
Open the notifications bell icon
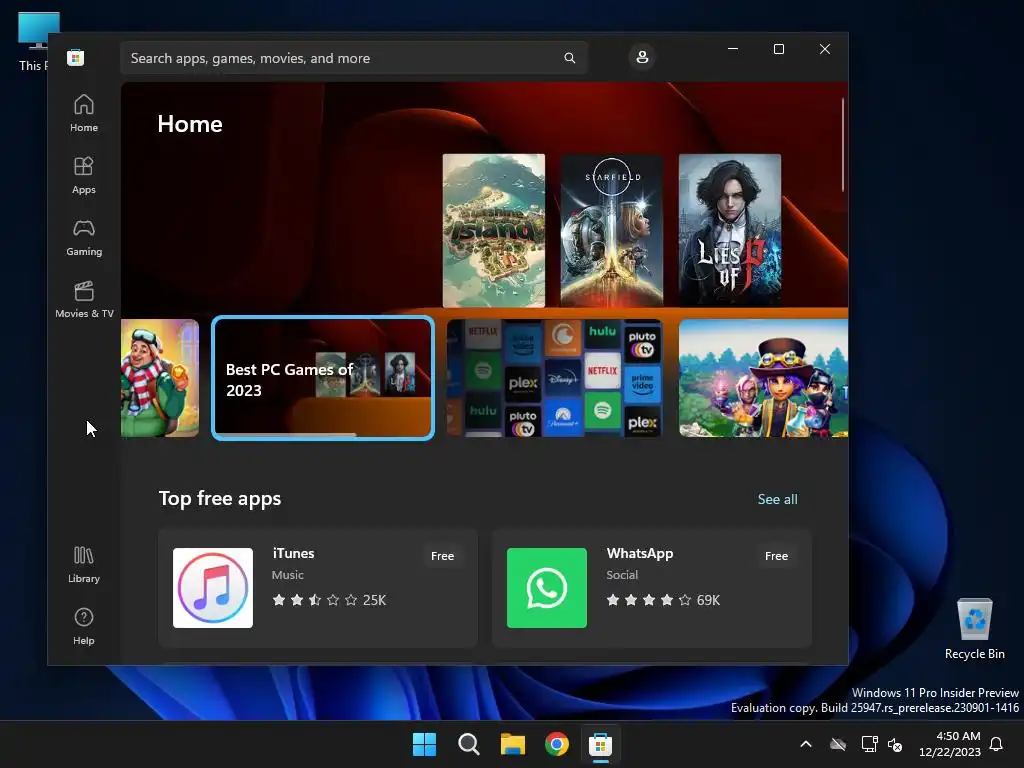point(997,744)
